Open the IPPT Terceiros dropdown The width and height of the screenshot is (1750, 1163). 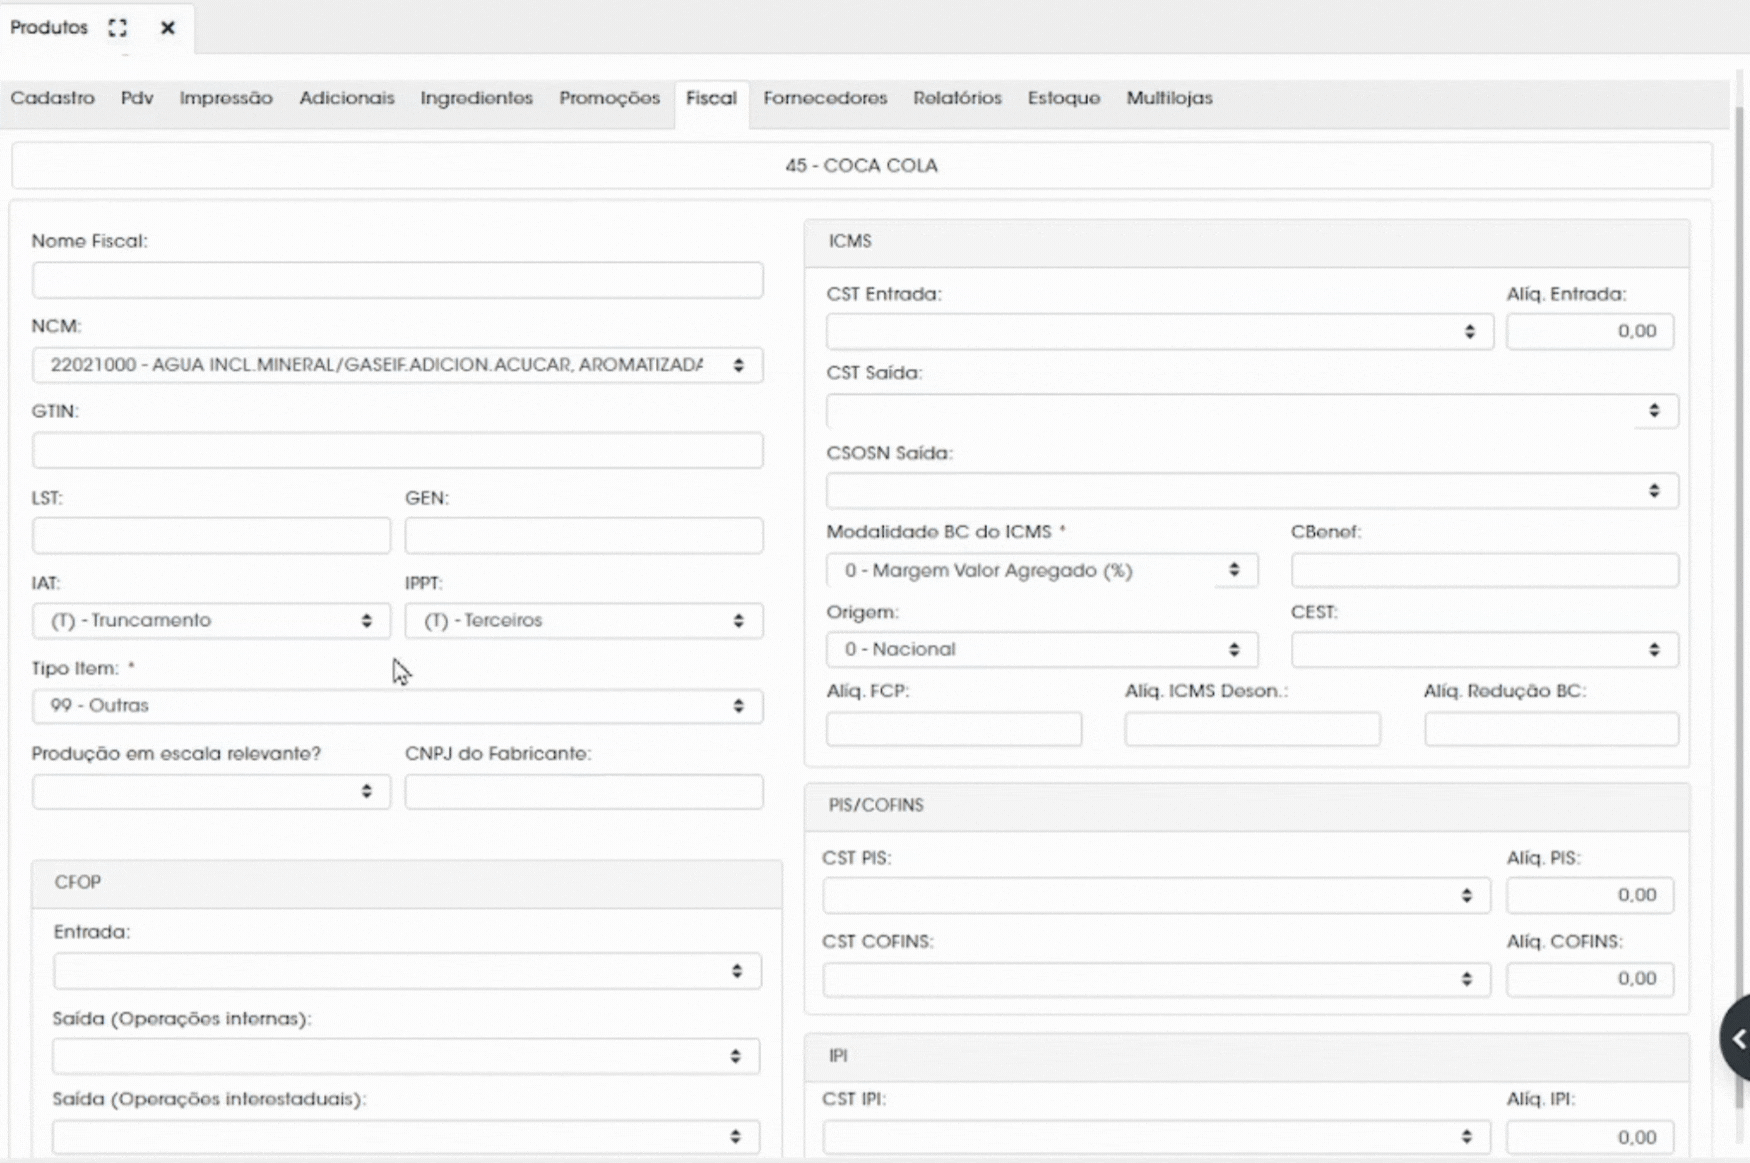click(x=584, y=620)
